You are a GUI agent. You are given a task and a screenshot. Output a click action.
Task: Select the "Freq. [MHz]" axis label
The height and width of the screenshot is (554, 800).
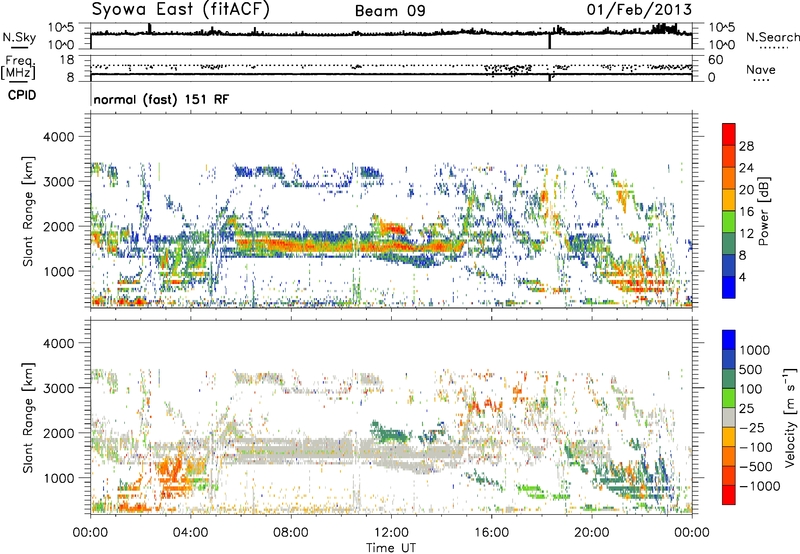[x=18, y=67]
